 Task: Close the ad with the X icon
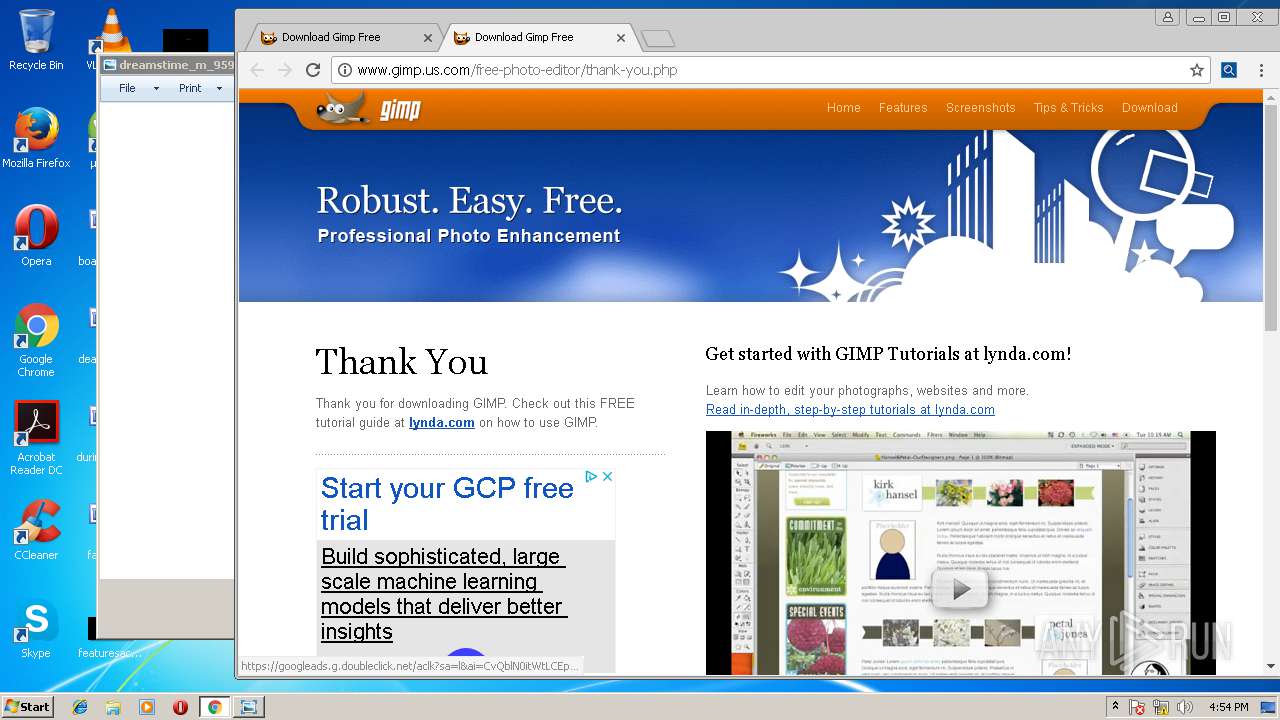point(606,477)
